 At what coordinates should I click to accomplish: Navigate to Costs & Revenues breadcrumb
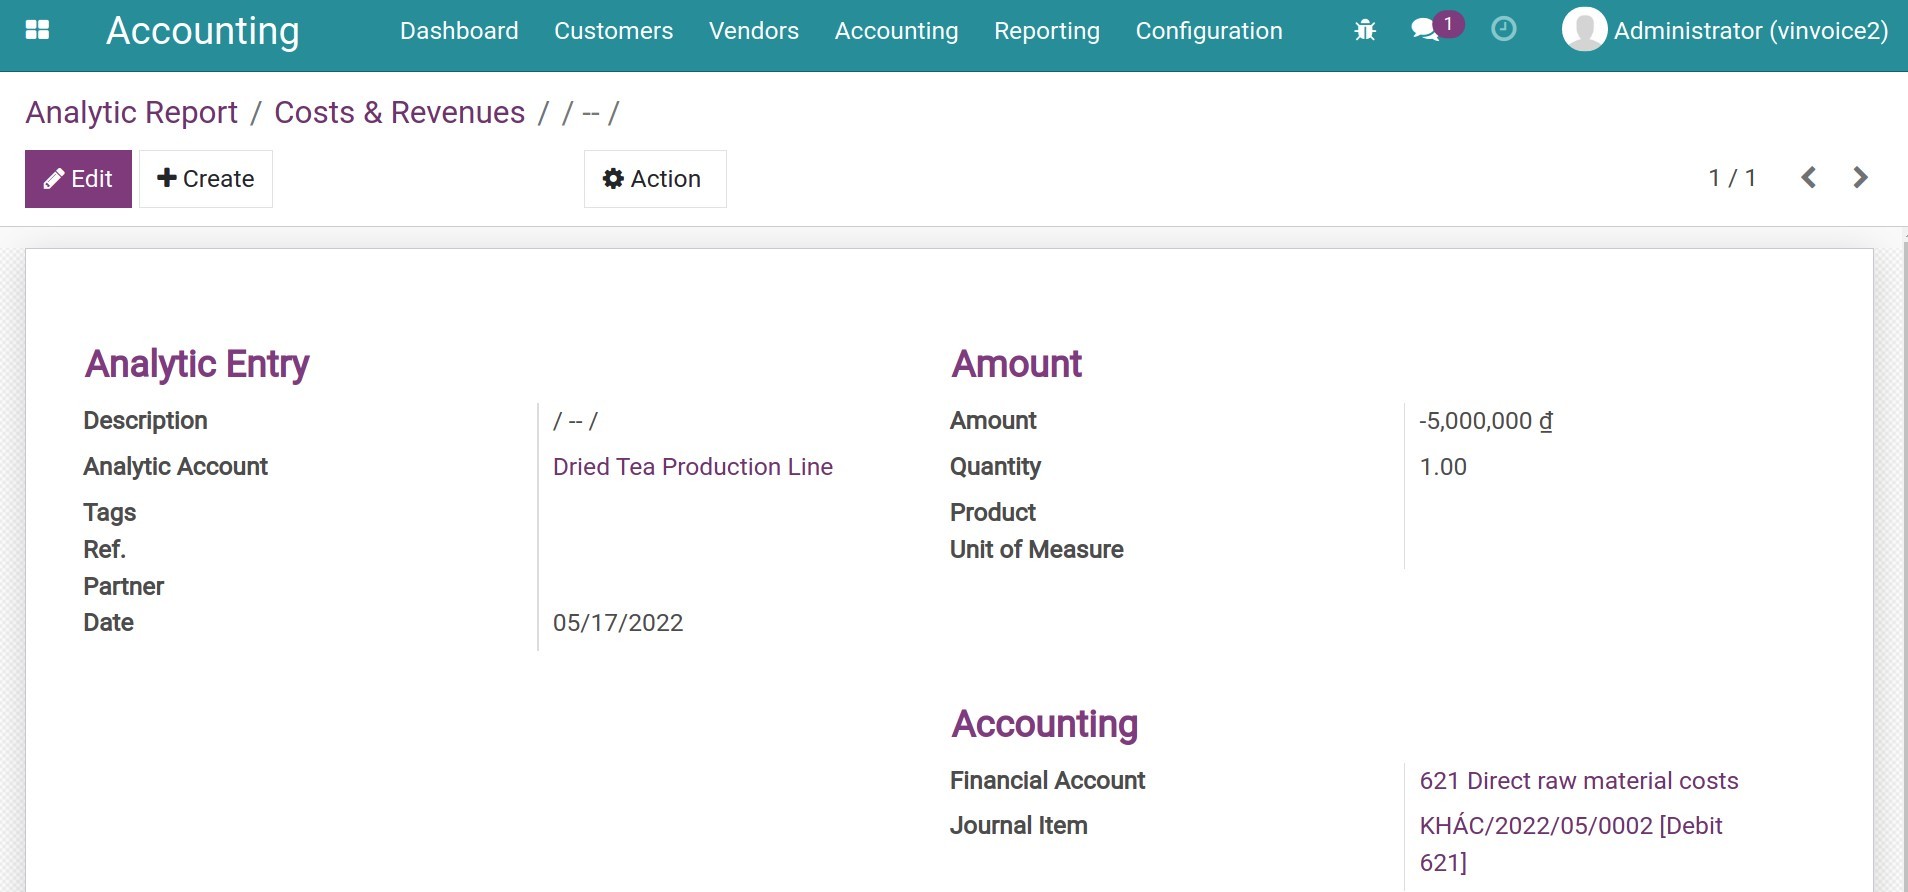[x=399, y=113]
